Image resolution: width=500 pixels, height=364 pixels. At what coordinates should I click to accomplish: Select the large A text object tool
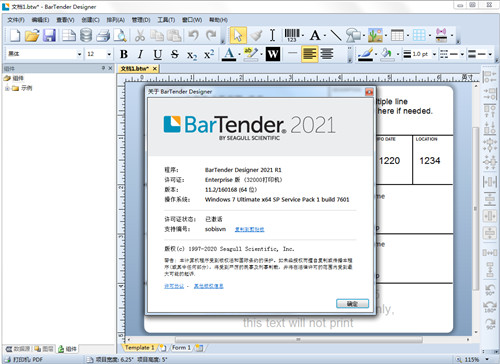click(x=315, y=35)
